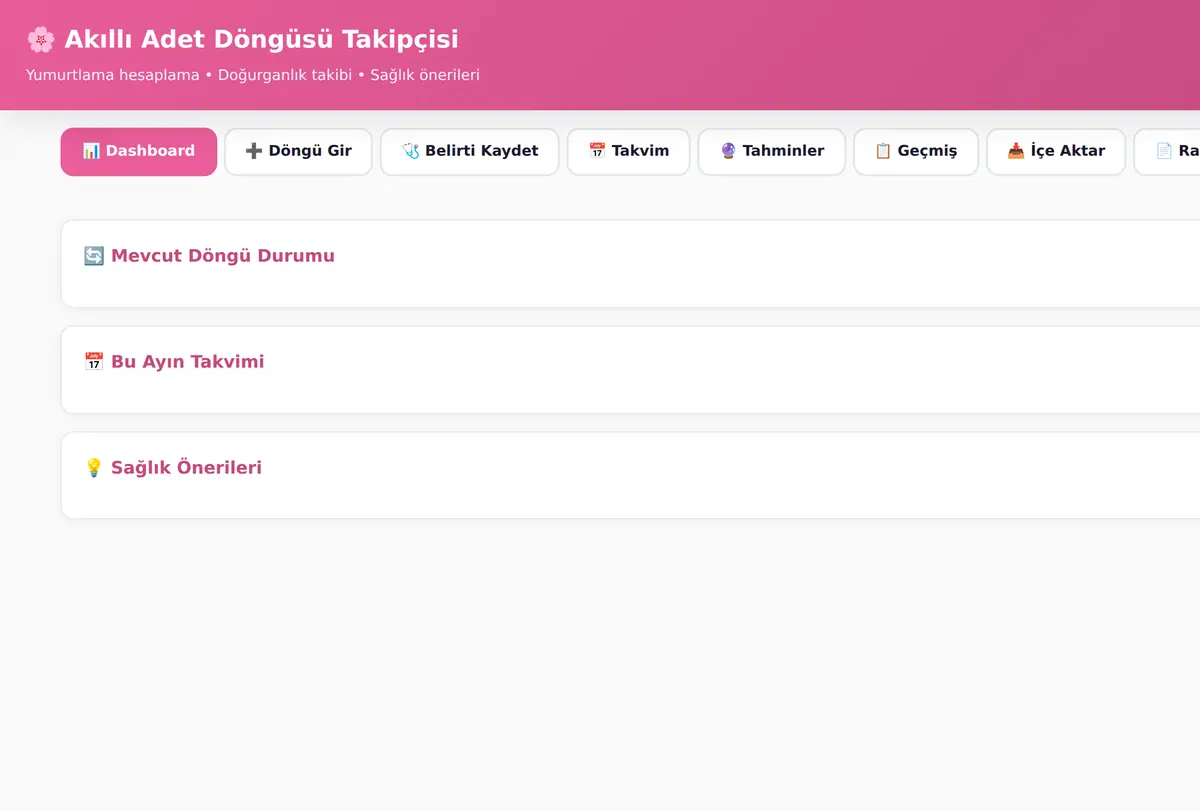The image size is (1200, 811).
Task: Select the Tahminler tab
Action: click(772, 152)
